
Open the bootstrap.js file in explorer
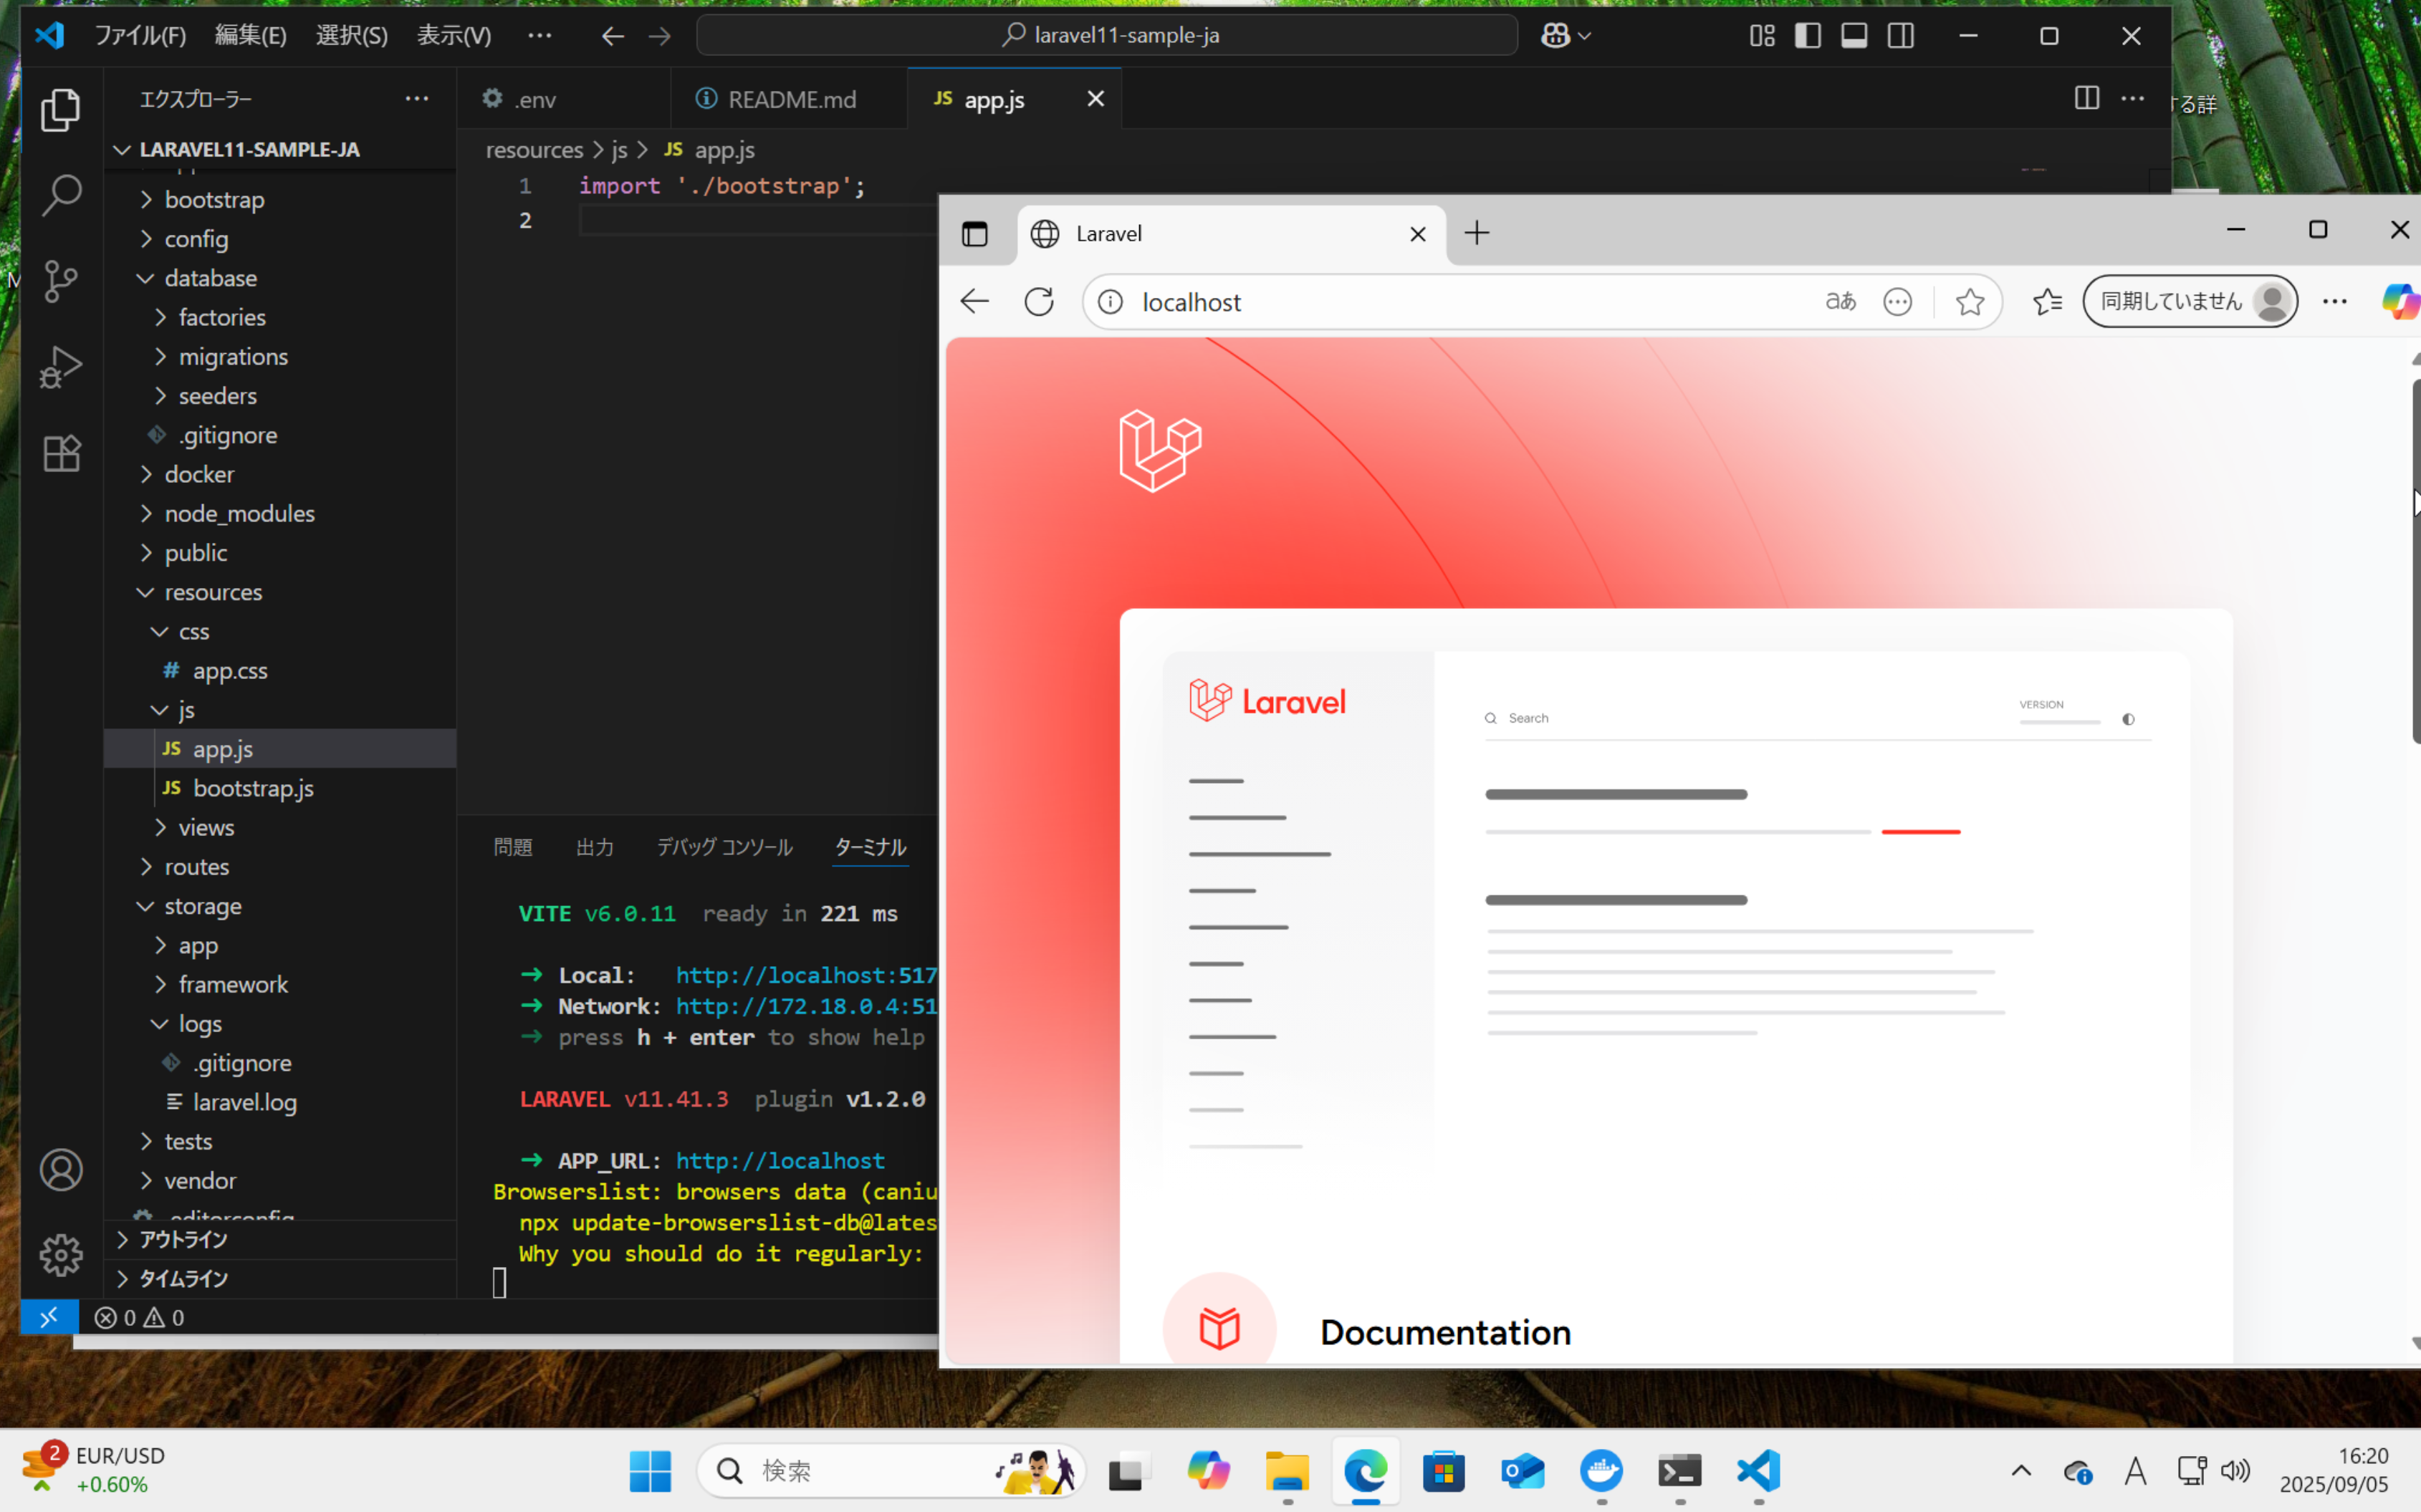[x=253, y=788]
